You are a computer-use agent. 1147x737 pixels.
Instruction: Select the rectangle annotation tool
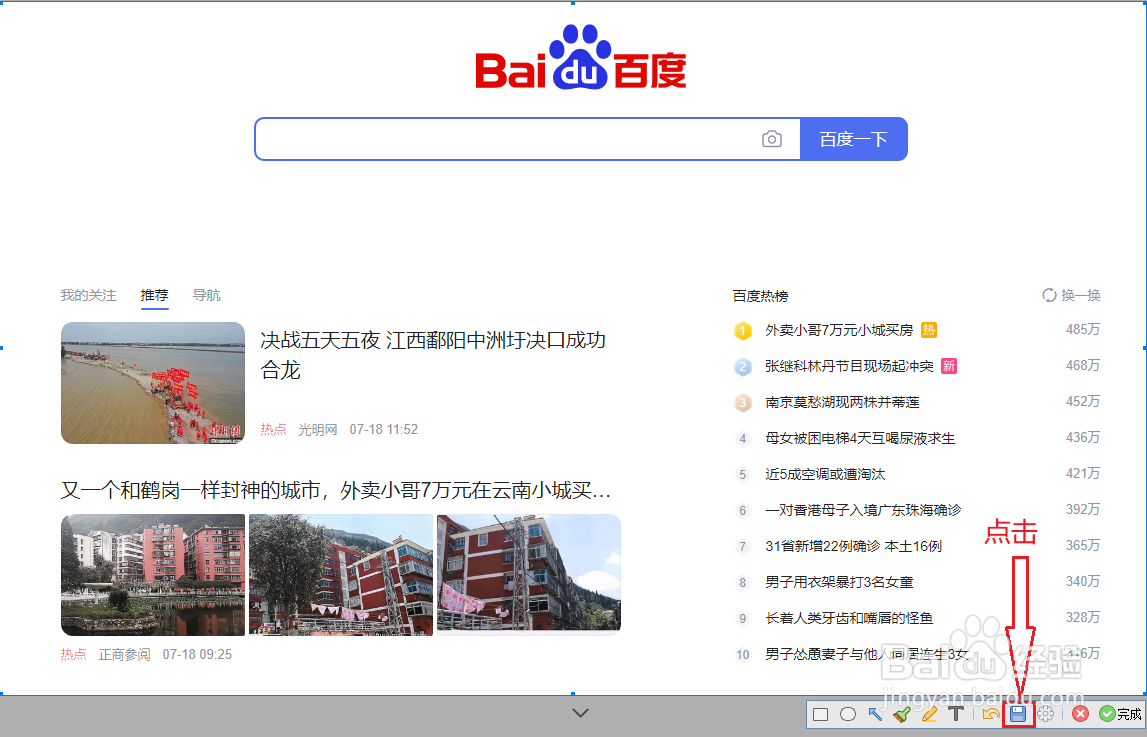tap(820, 714)
